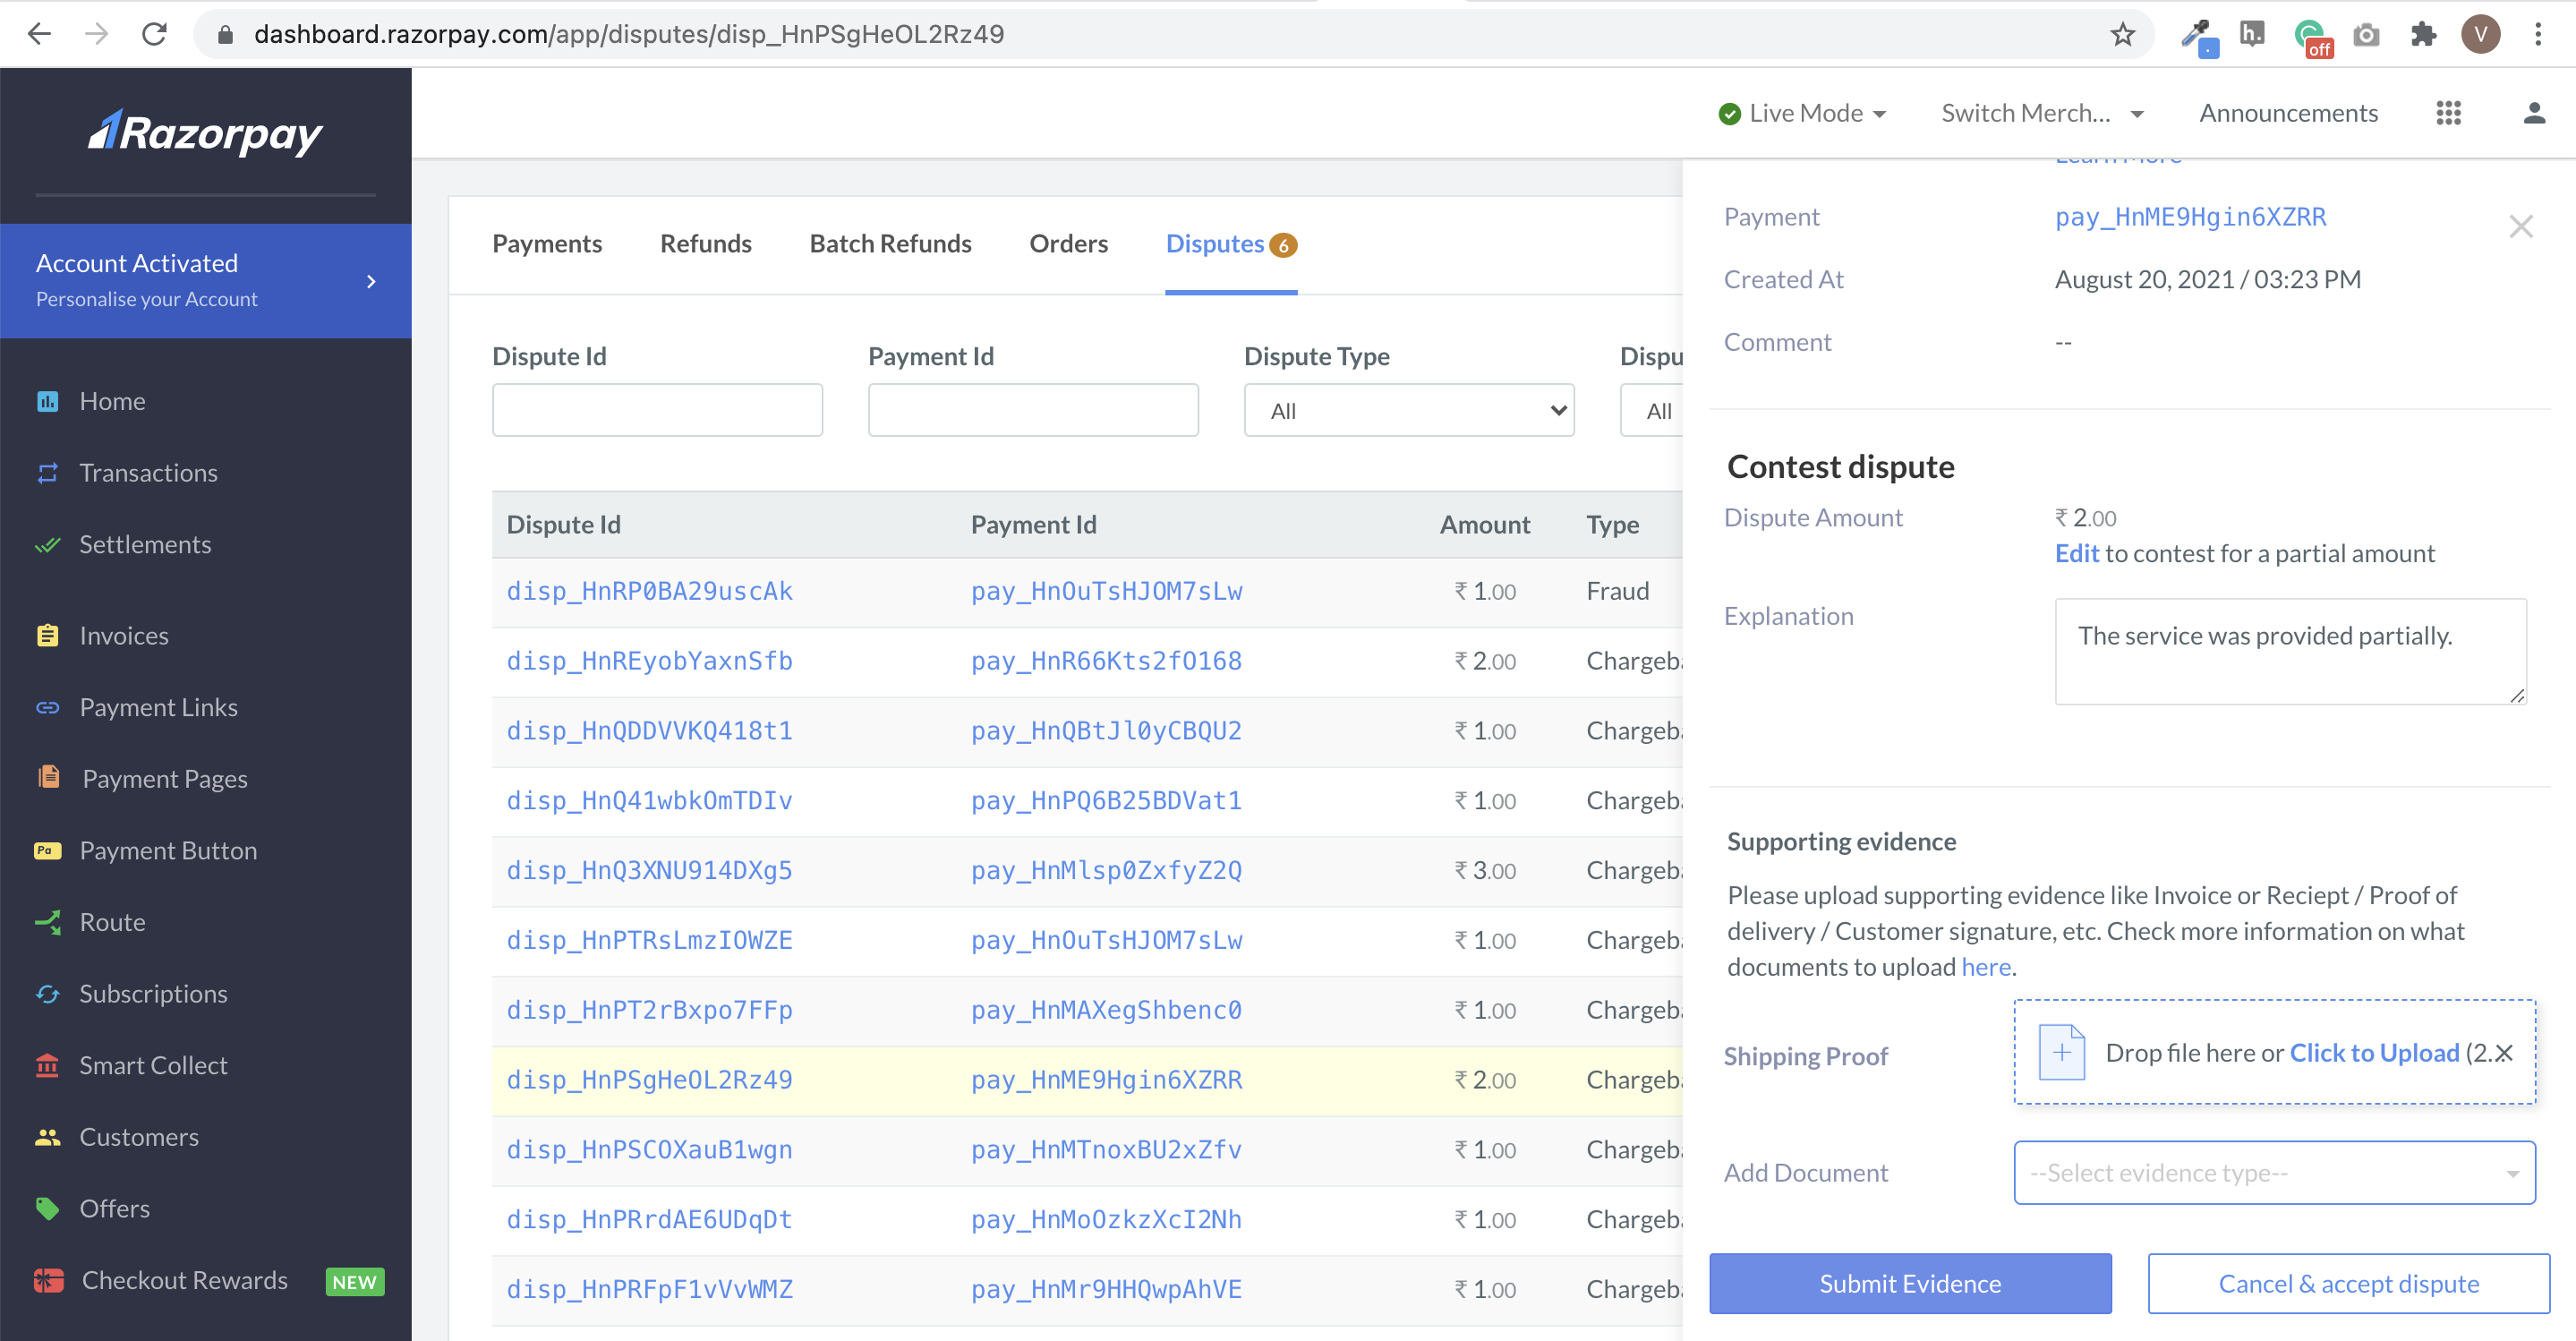
Task: Click the file plus icon in upload box
Action: tap(2061, 1052)
